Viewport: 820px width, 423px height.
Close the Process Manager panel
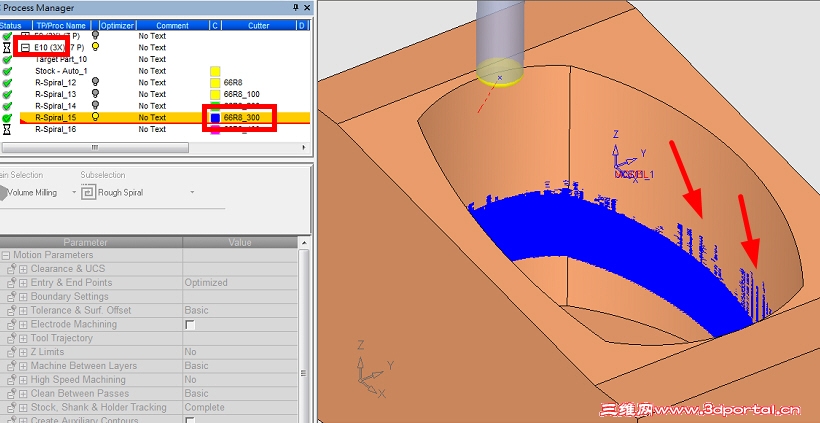[306, 7]
